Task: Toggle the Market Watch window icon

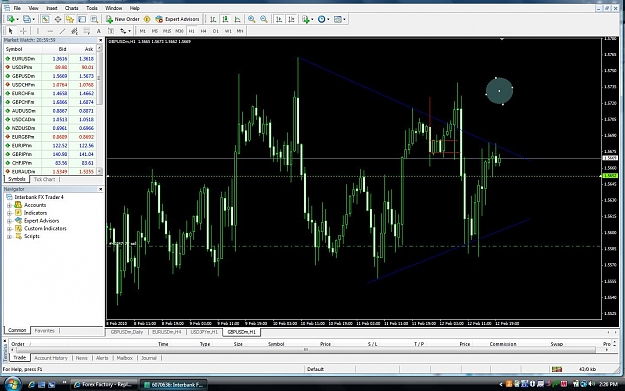Action: [x=45, y=19]
